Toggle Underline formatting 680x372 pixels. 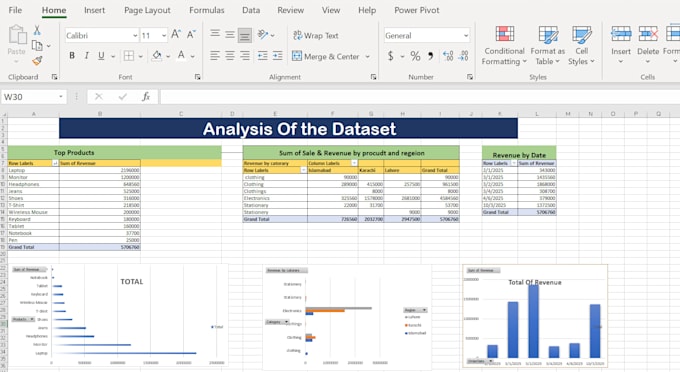click(x=101, y=55)
